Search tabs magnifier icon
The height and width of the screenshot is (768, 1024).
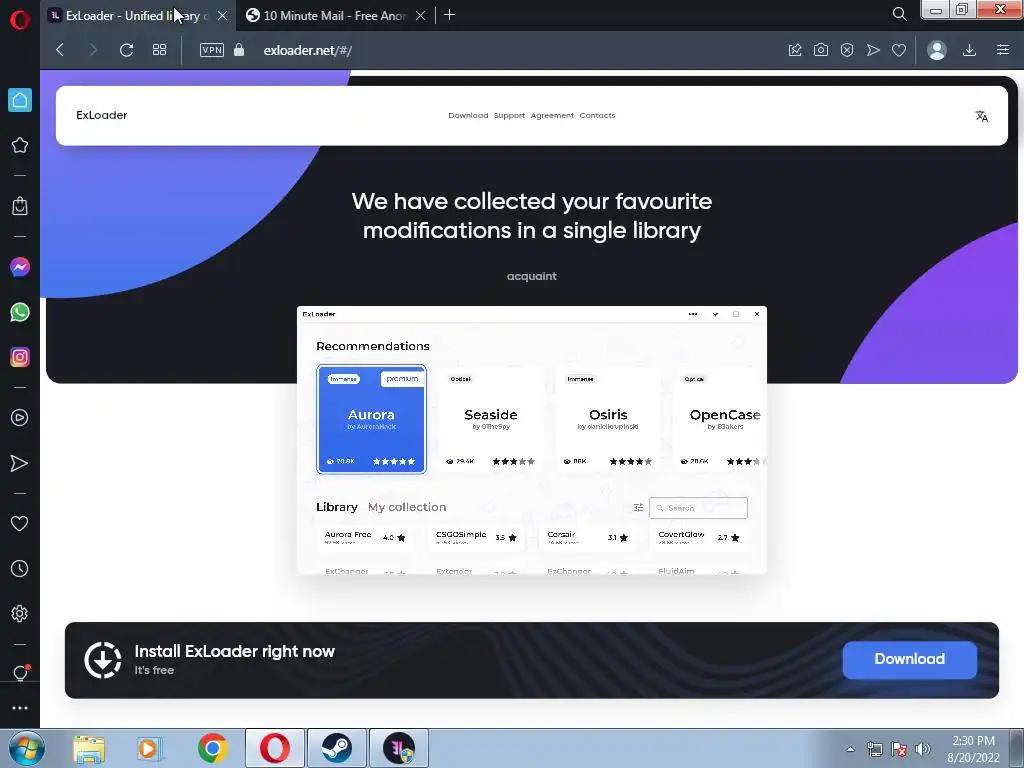[x=899, y=14]
